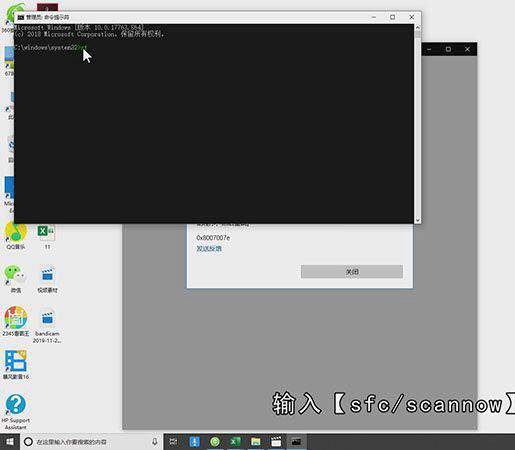515x450 pixels.
Task: Select the 2345 image viewer desktop icon
Action: (x=15, y=321)
